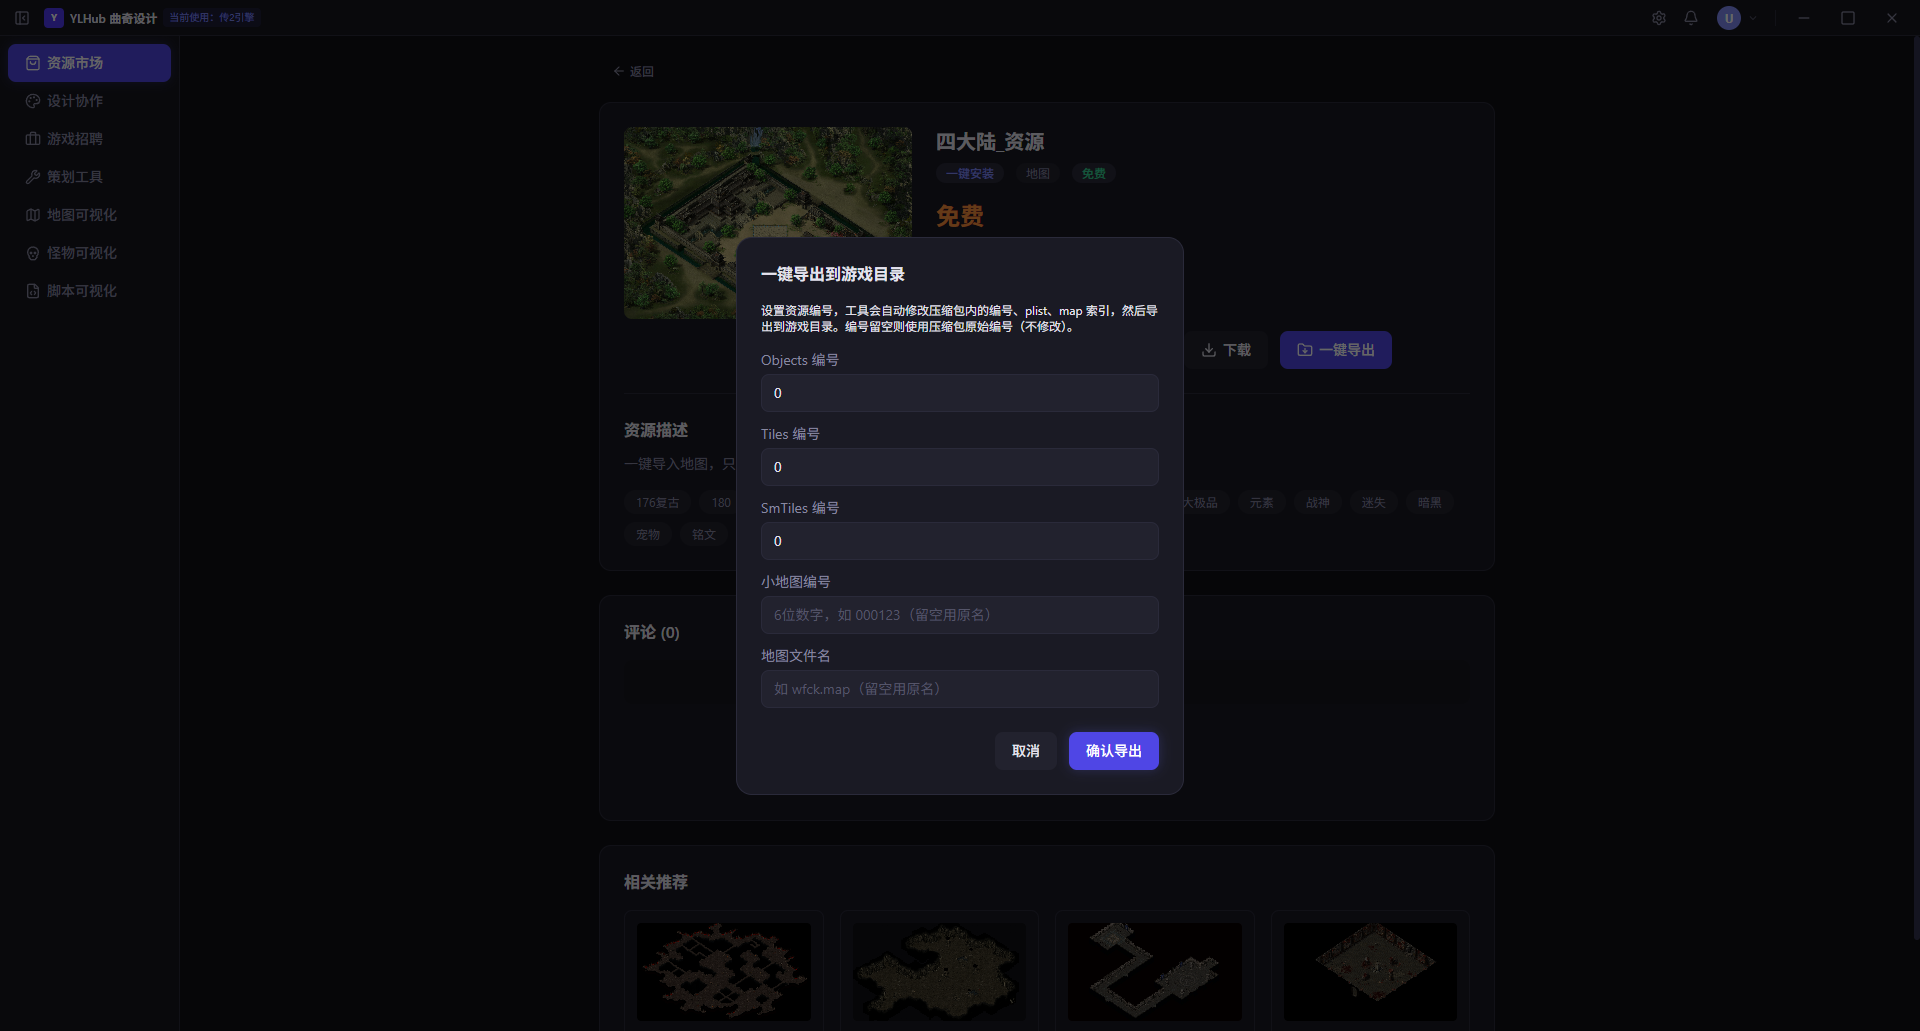Select 怪物可视化 in the sidebar
The width and height of the screenshot is (1920, 1031).
click(89, 253)
